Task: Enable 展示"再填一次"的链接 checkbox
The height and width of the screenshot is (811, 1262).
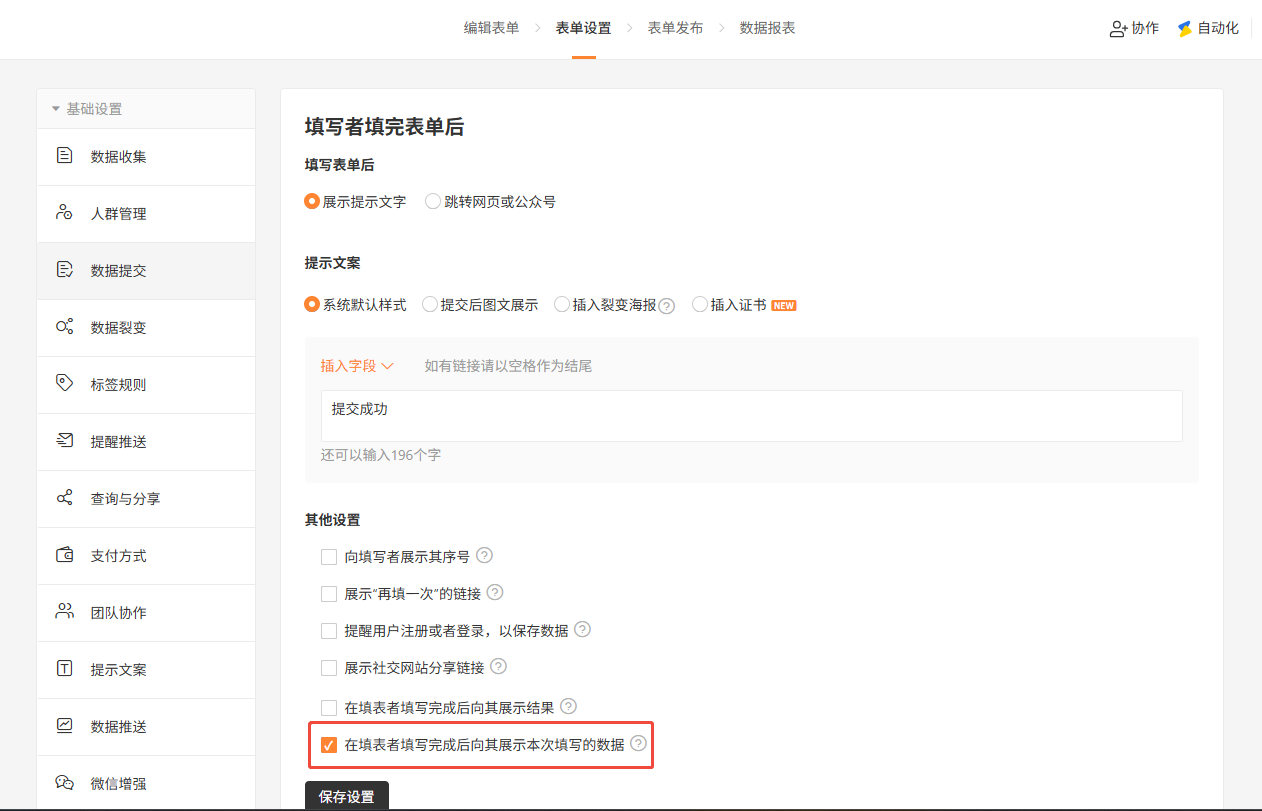Action: coord(329,594)
